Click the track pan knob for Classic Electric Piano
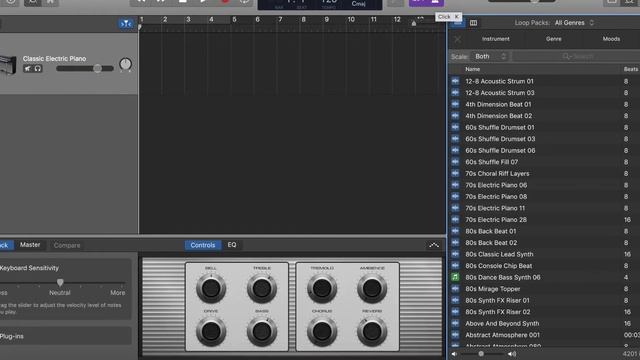The height and width of the screenshot is (360, 640). click(x=125, y=64)
